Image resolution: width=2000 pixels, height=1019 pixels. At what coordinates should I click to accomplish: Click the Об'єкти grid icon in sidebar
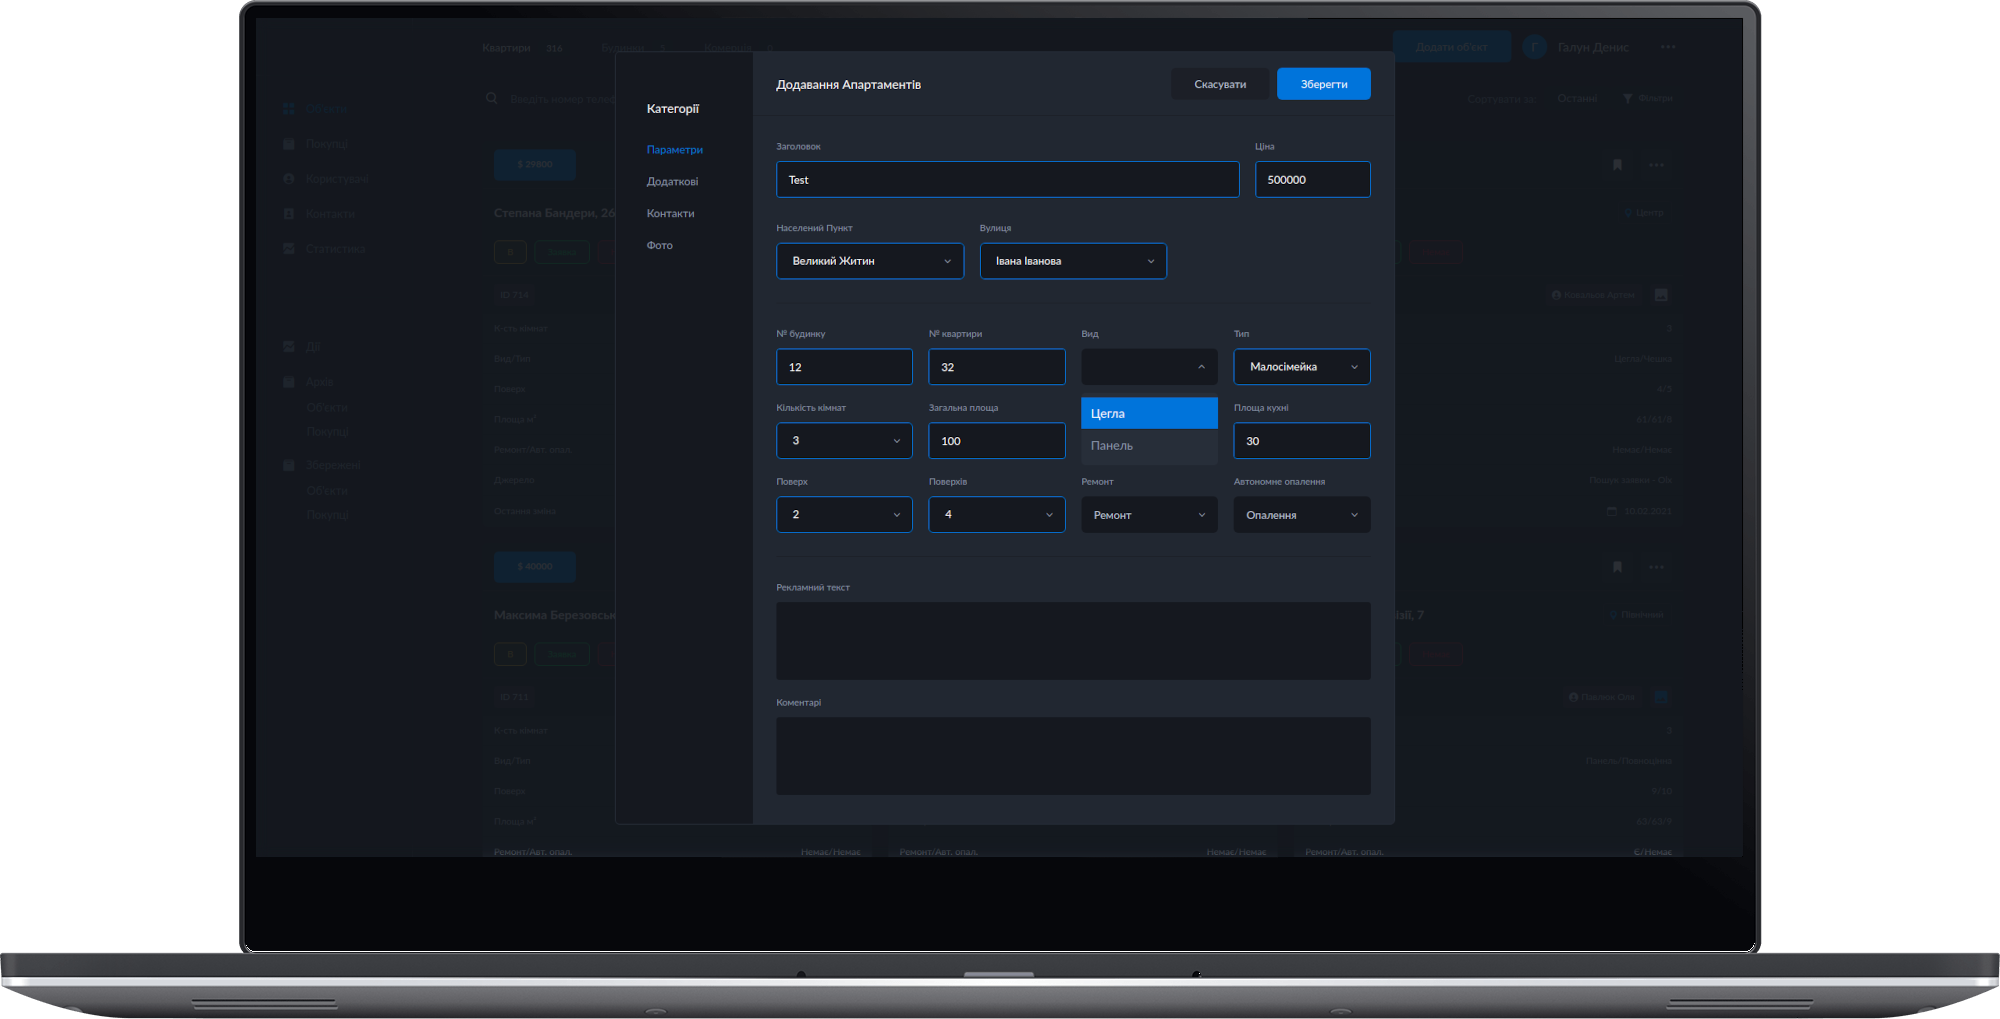point(289,108)
